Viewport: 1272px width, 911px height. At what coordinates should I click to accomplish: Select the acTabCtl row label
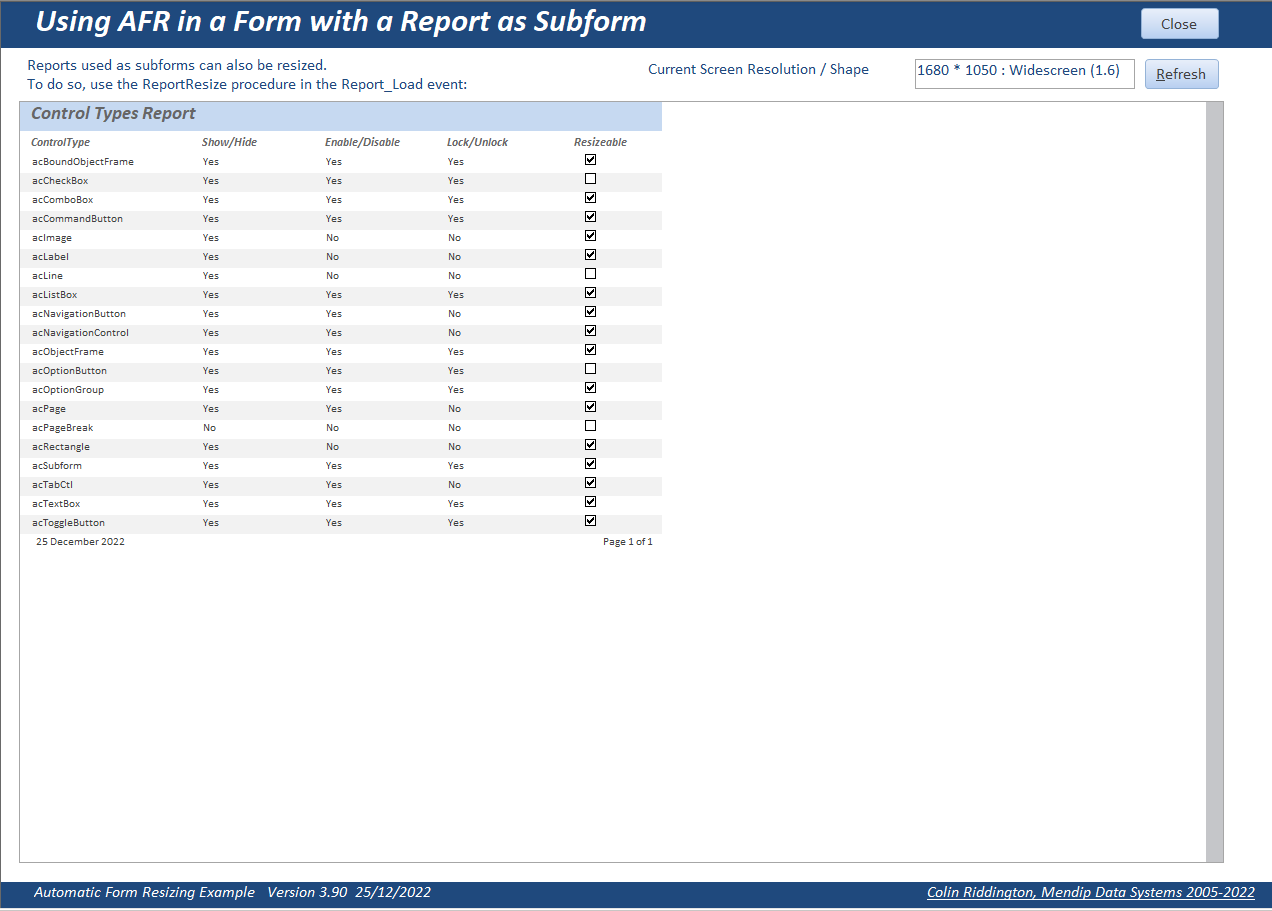52,484
